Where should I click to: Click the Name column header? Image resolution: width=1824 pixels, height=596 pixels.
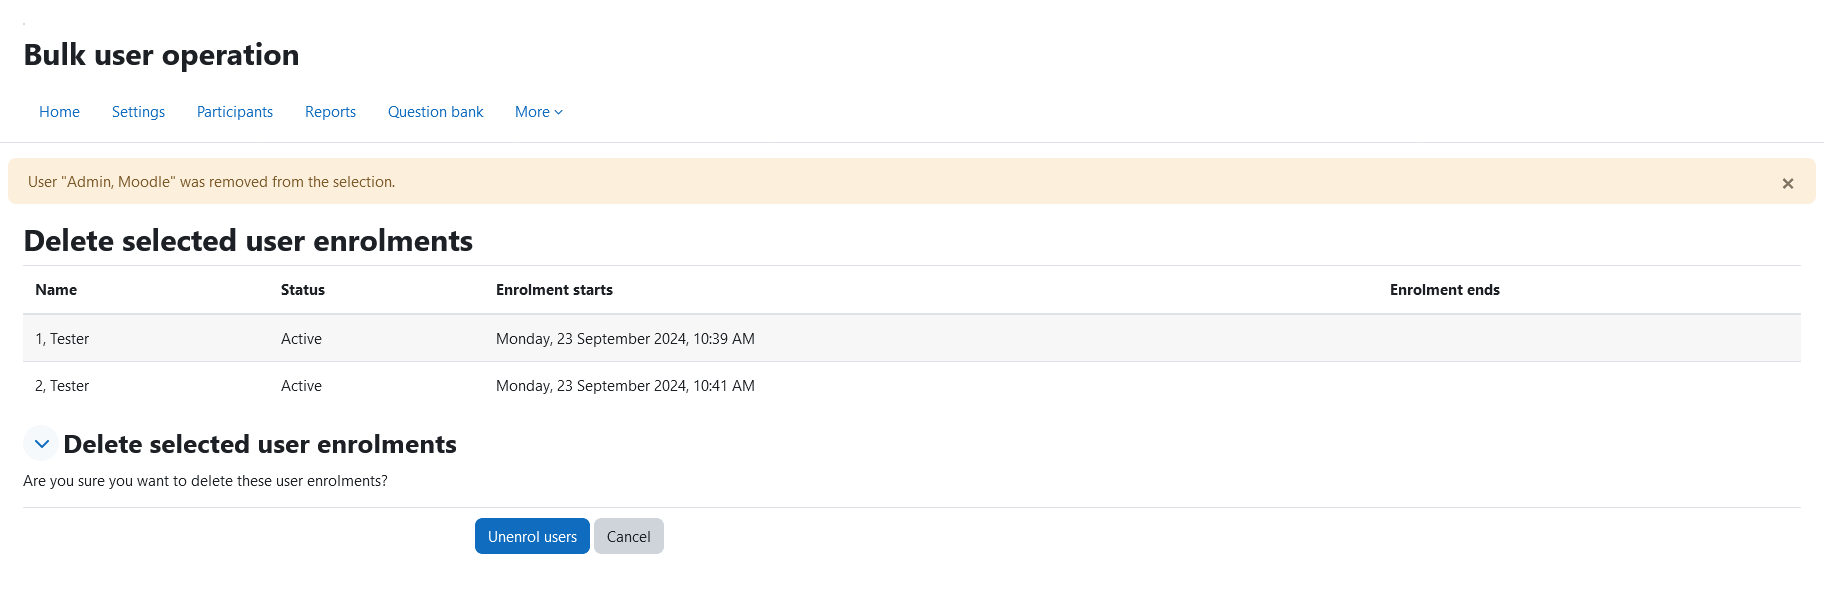[56, 290]
